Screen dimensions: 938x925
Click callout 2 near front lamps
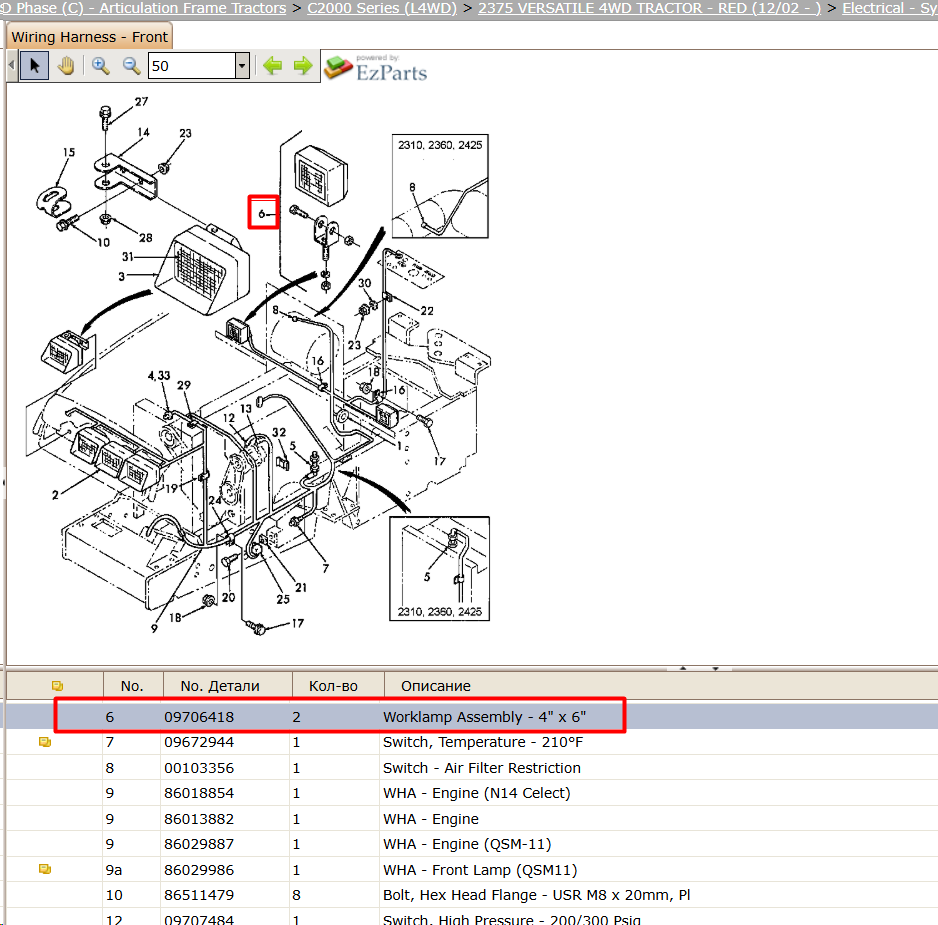55,495
